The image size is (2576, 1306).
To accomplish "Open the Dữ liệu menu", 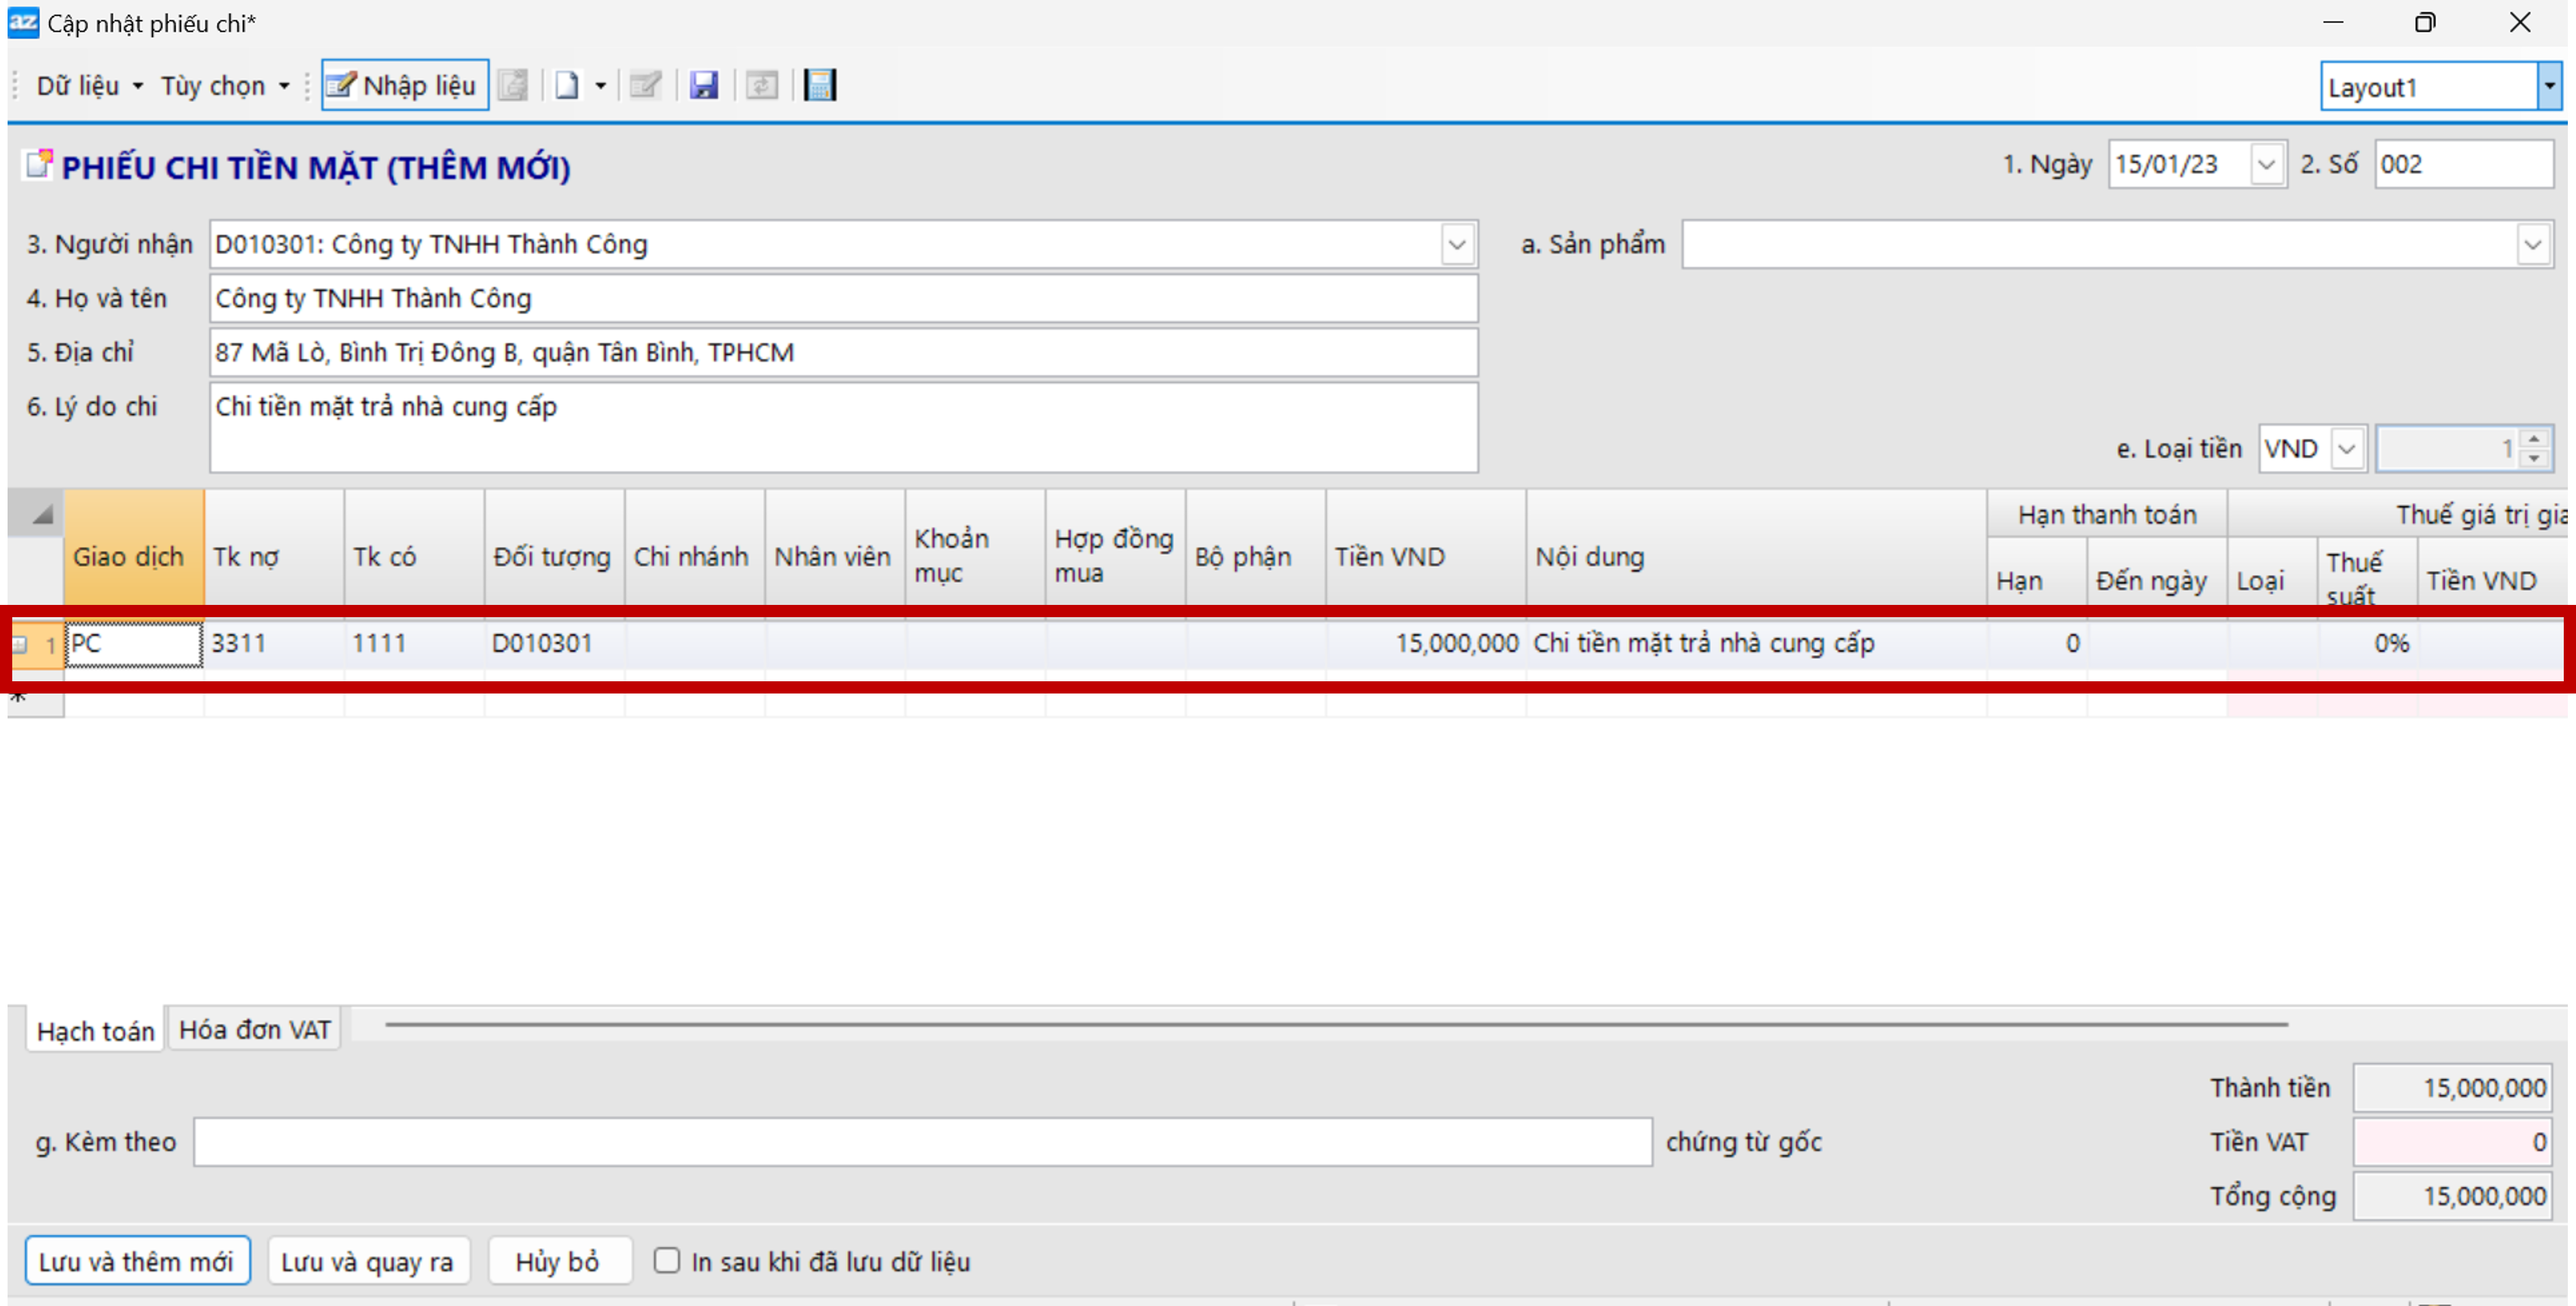I will point(88,86).
